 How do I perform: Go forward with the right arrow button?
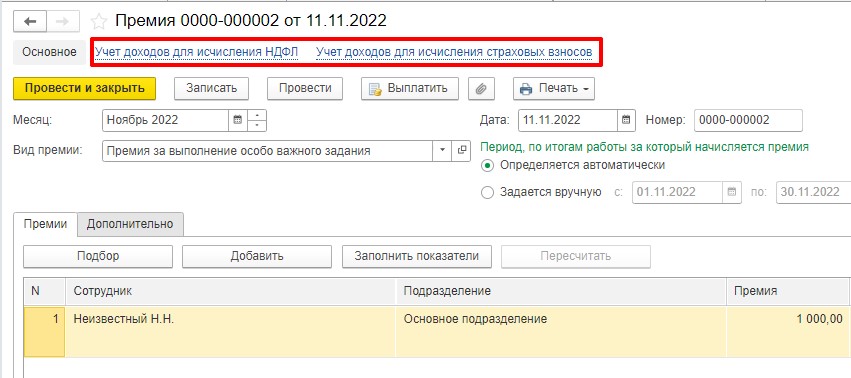pos(63,22)
